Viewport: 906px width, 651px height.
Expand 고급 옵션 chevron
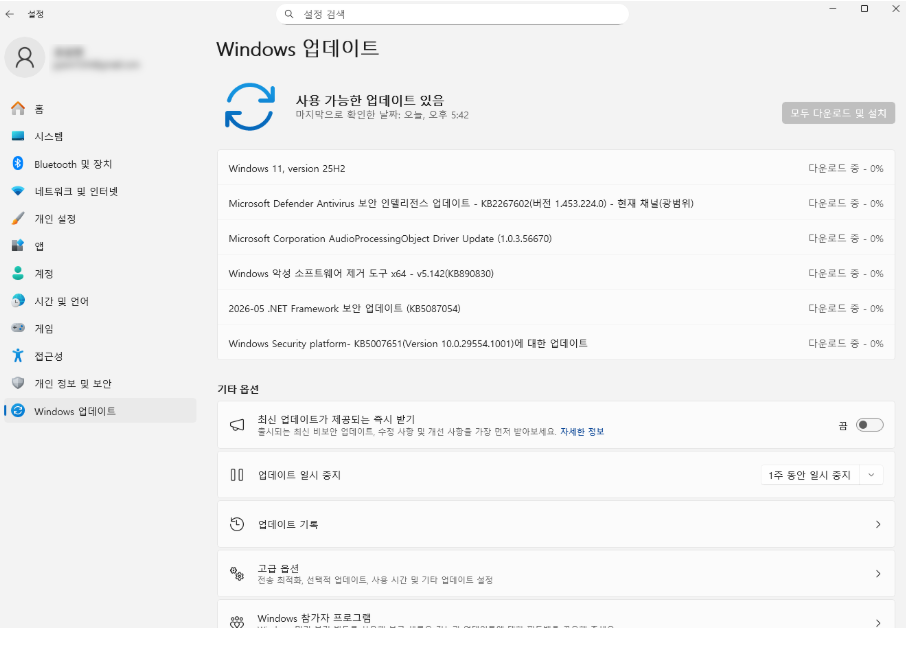tap(878, 574)
